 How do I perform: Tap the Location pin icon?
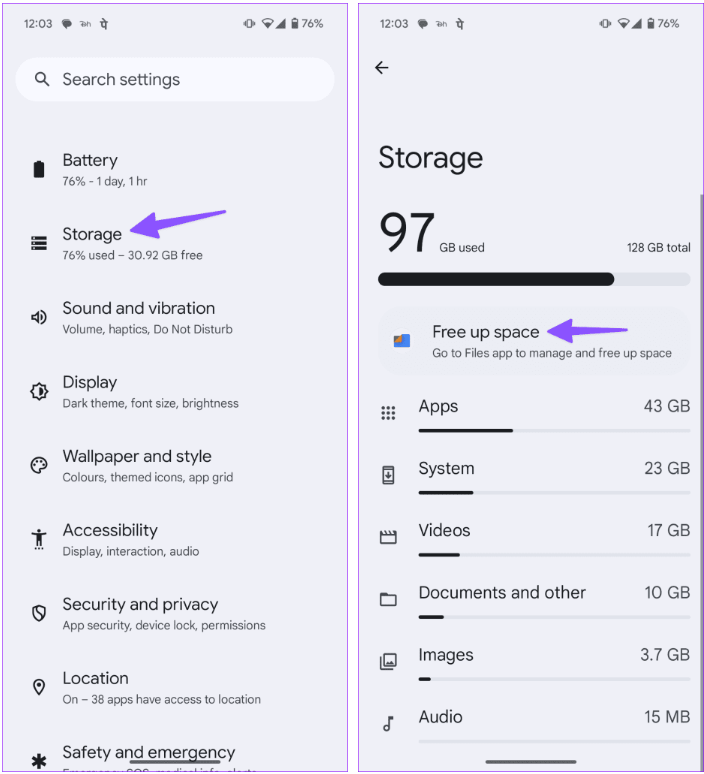coord(39,687)
